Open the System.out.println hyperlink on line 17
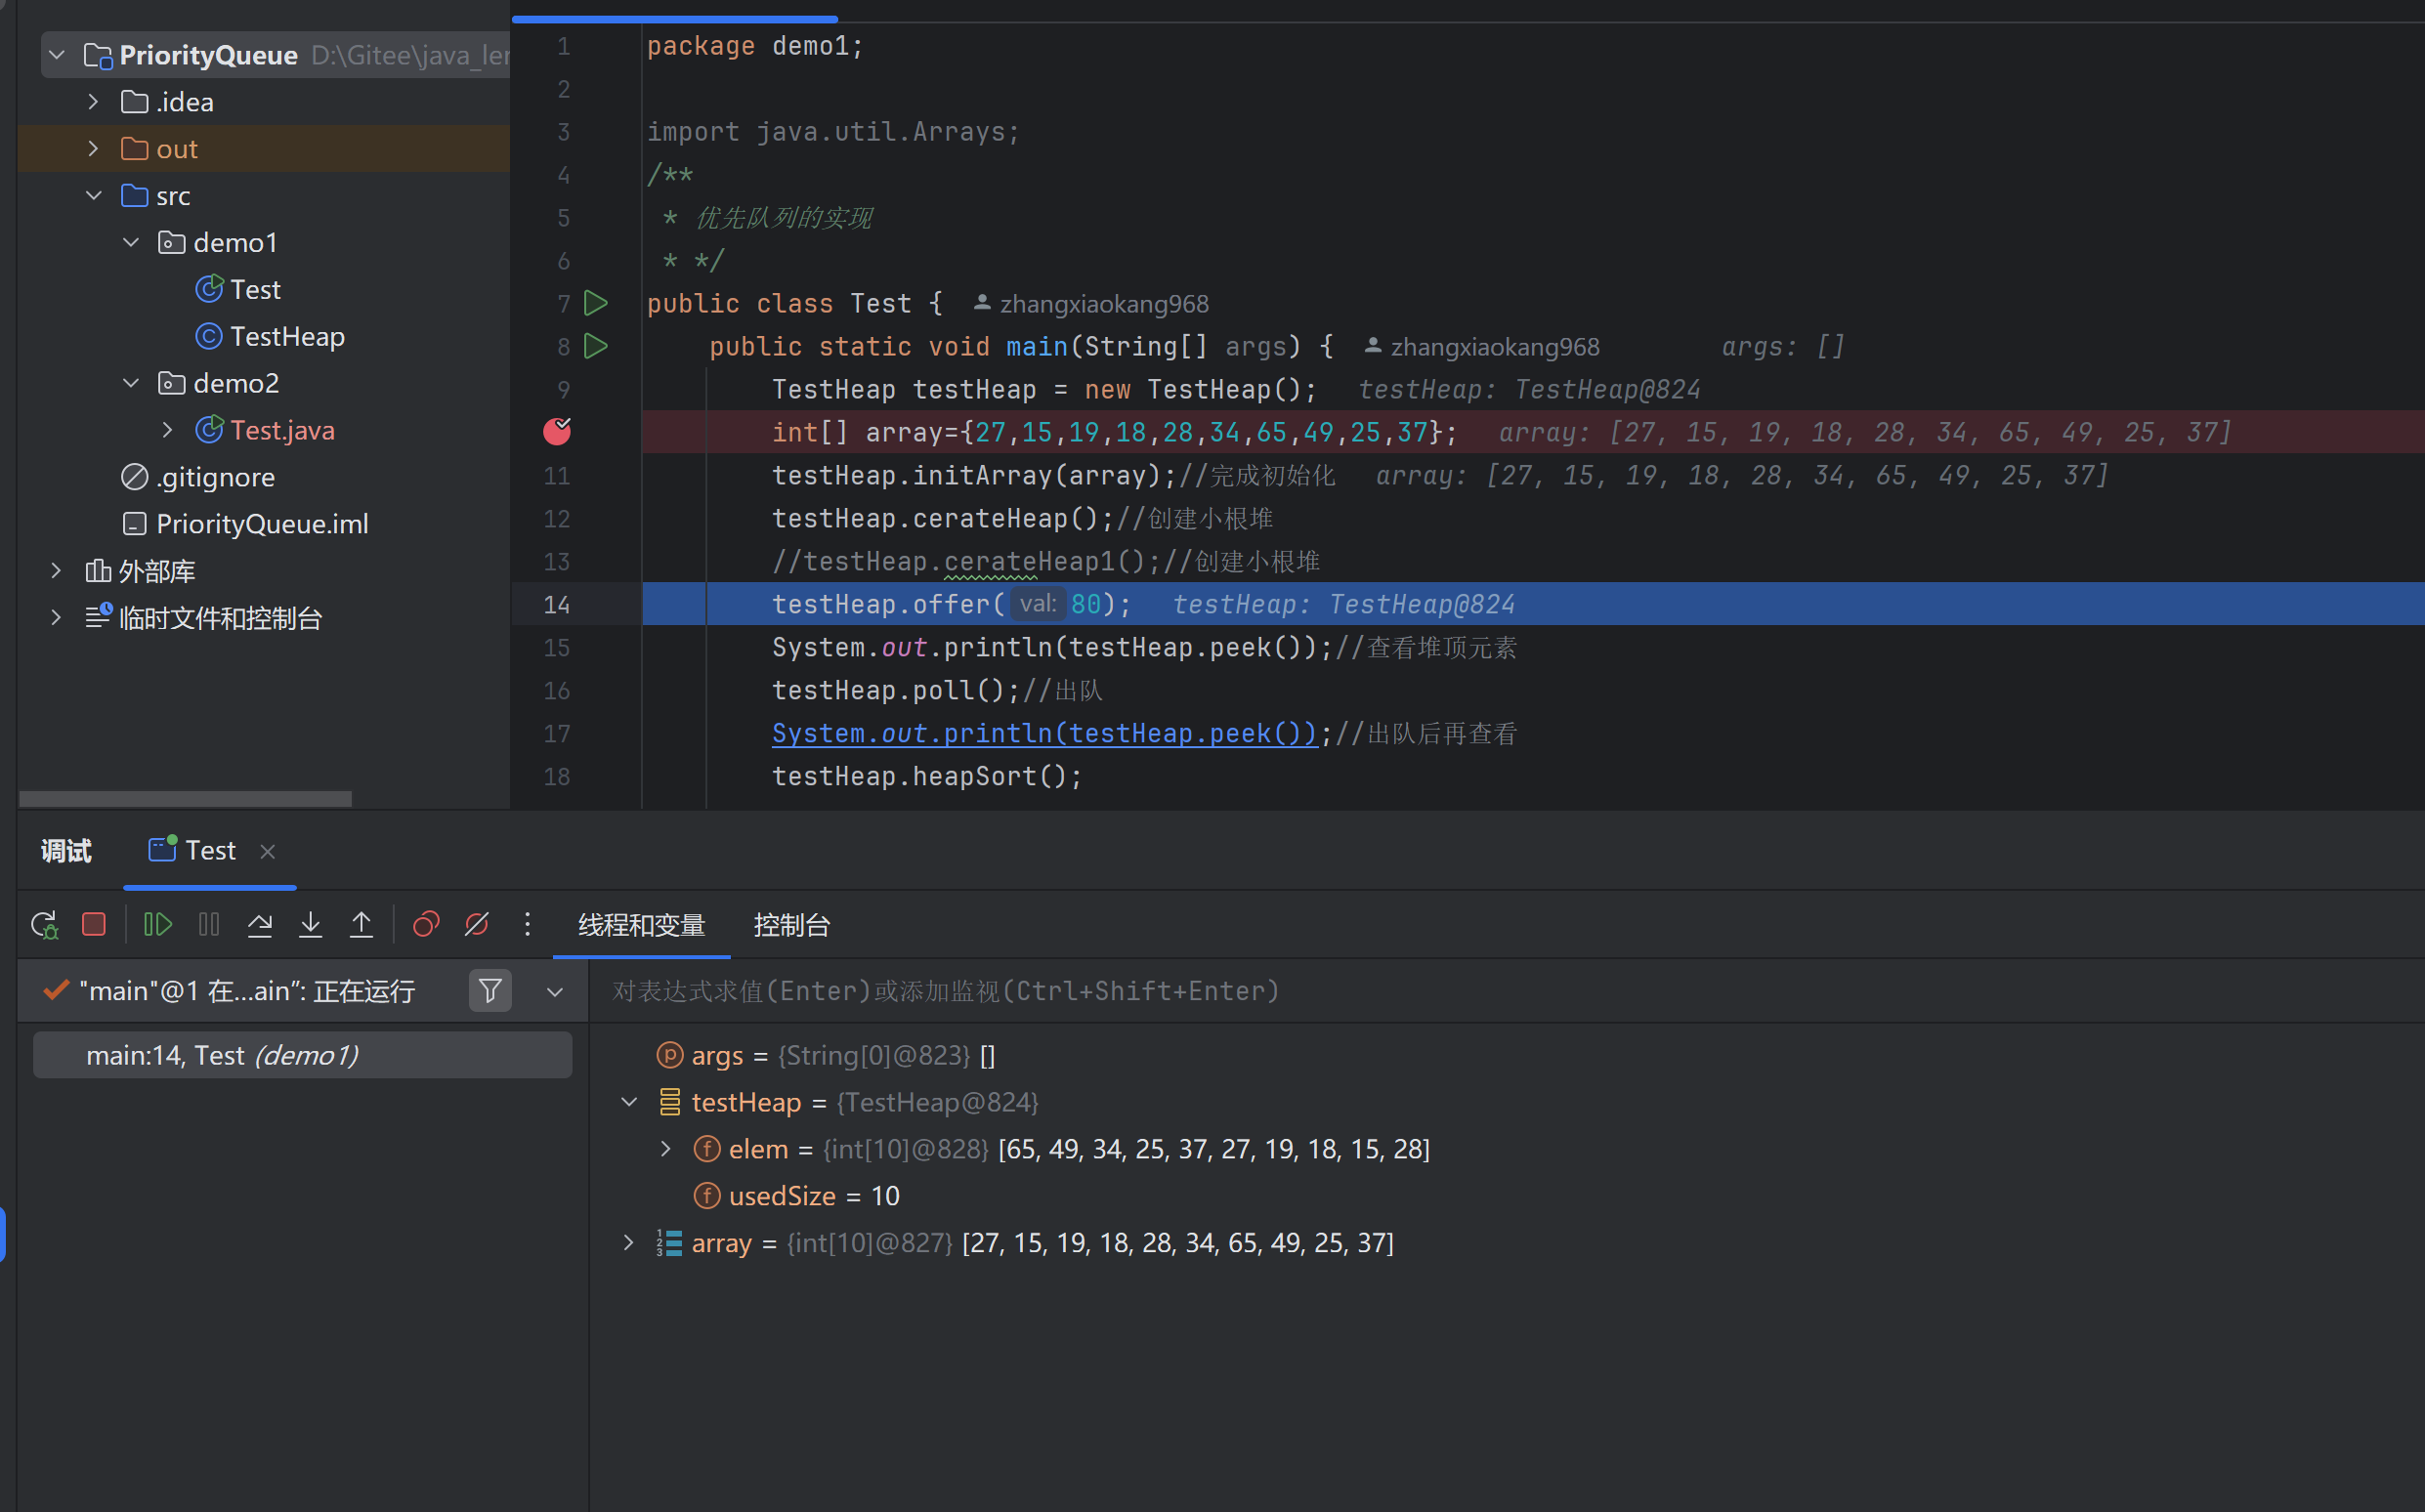Image resolution: width=2425 pixels, height=1512 pixels. pos(1043,733)
